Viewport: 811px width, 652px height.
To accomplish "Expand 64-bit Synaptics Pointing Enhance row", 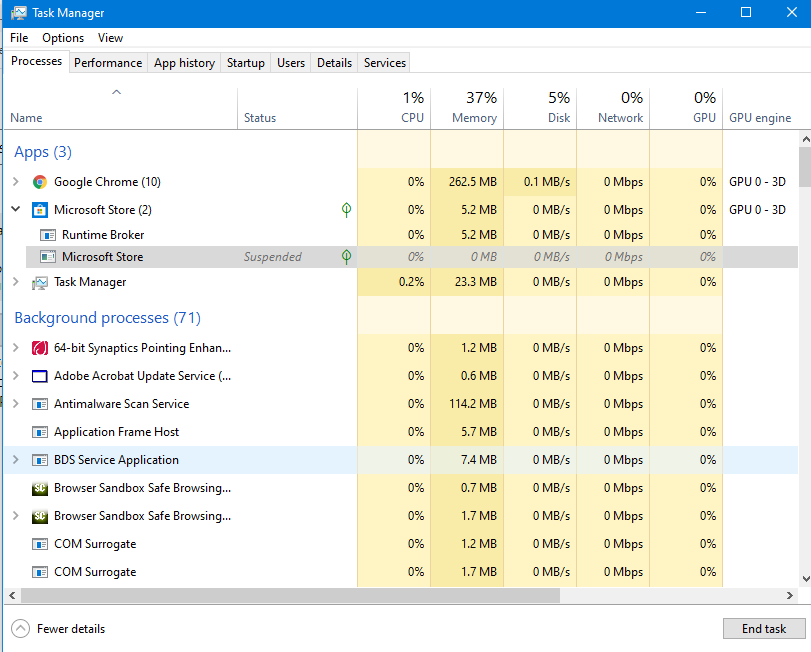I will point(16,347).
